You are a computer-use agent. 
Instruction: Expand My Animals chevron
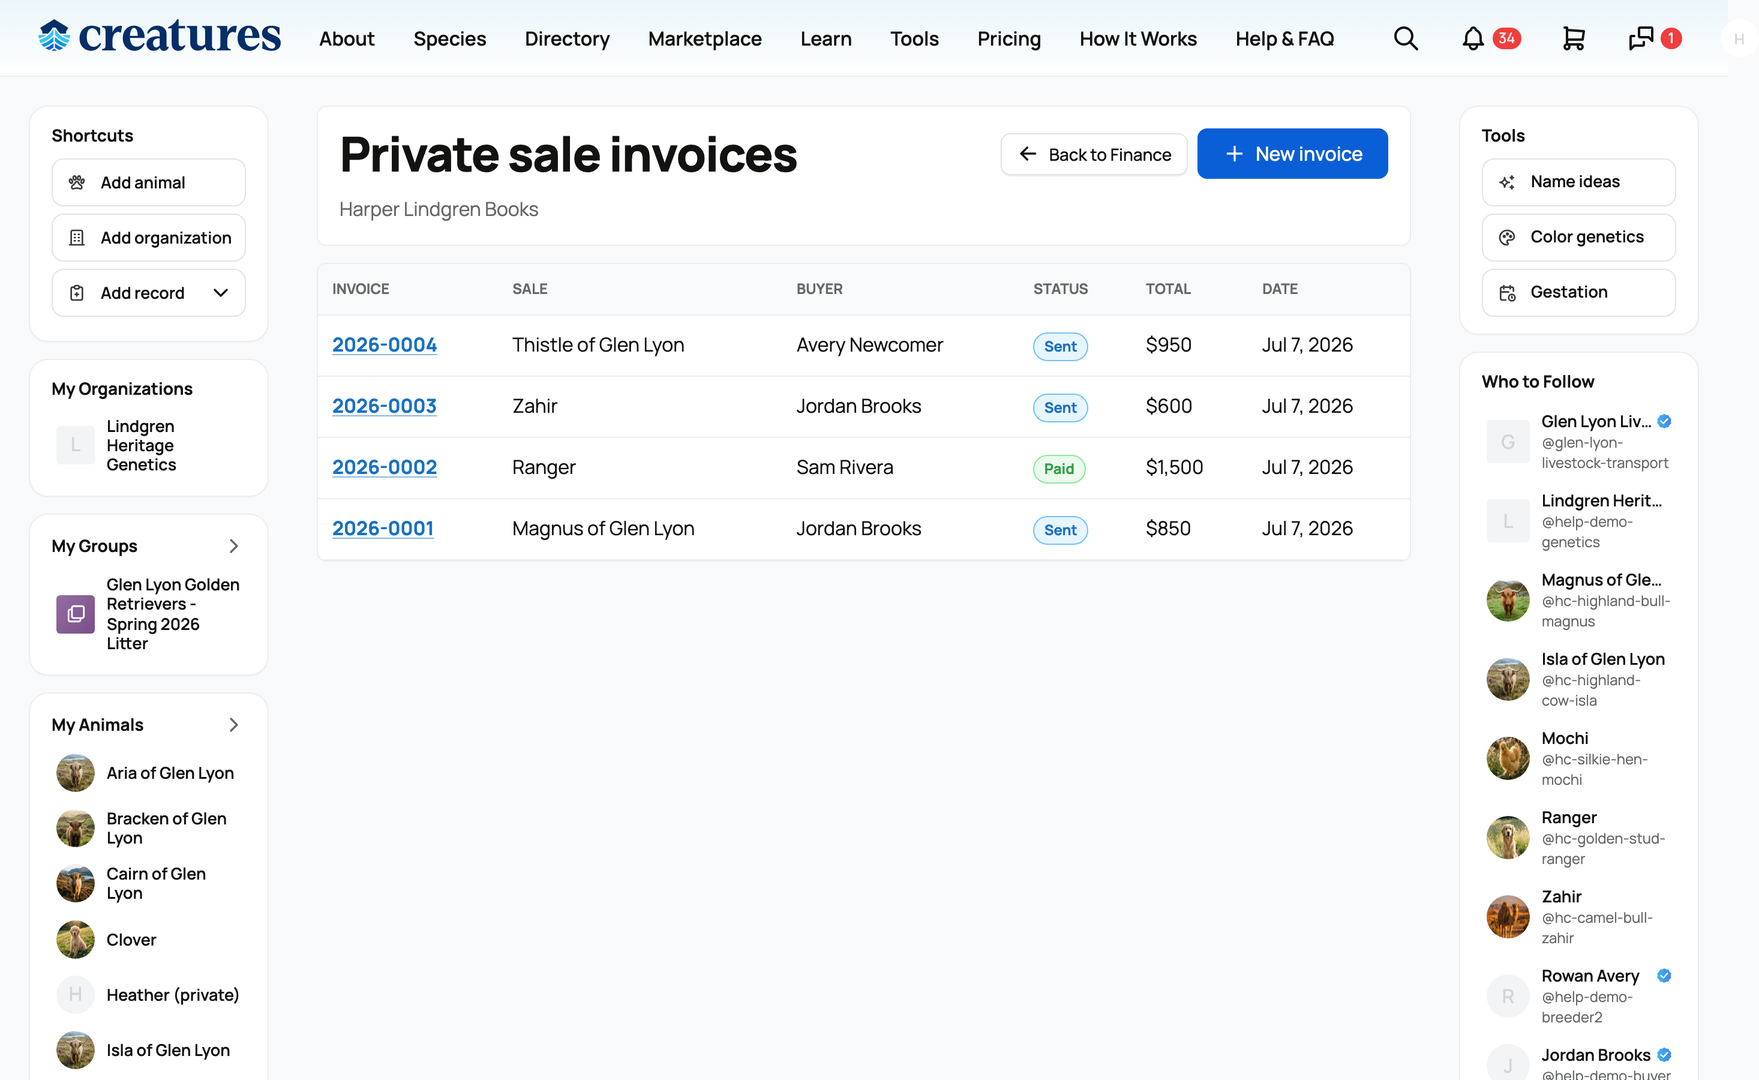click(234, 725)
